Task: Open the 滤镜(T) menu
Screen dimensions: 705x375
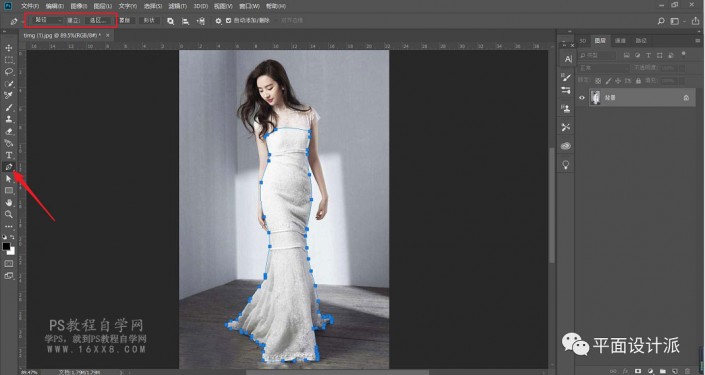Action: (177, 6)
